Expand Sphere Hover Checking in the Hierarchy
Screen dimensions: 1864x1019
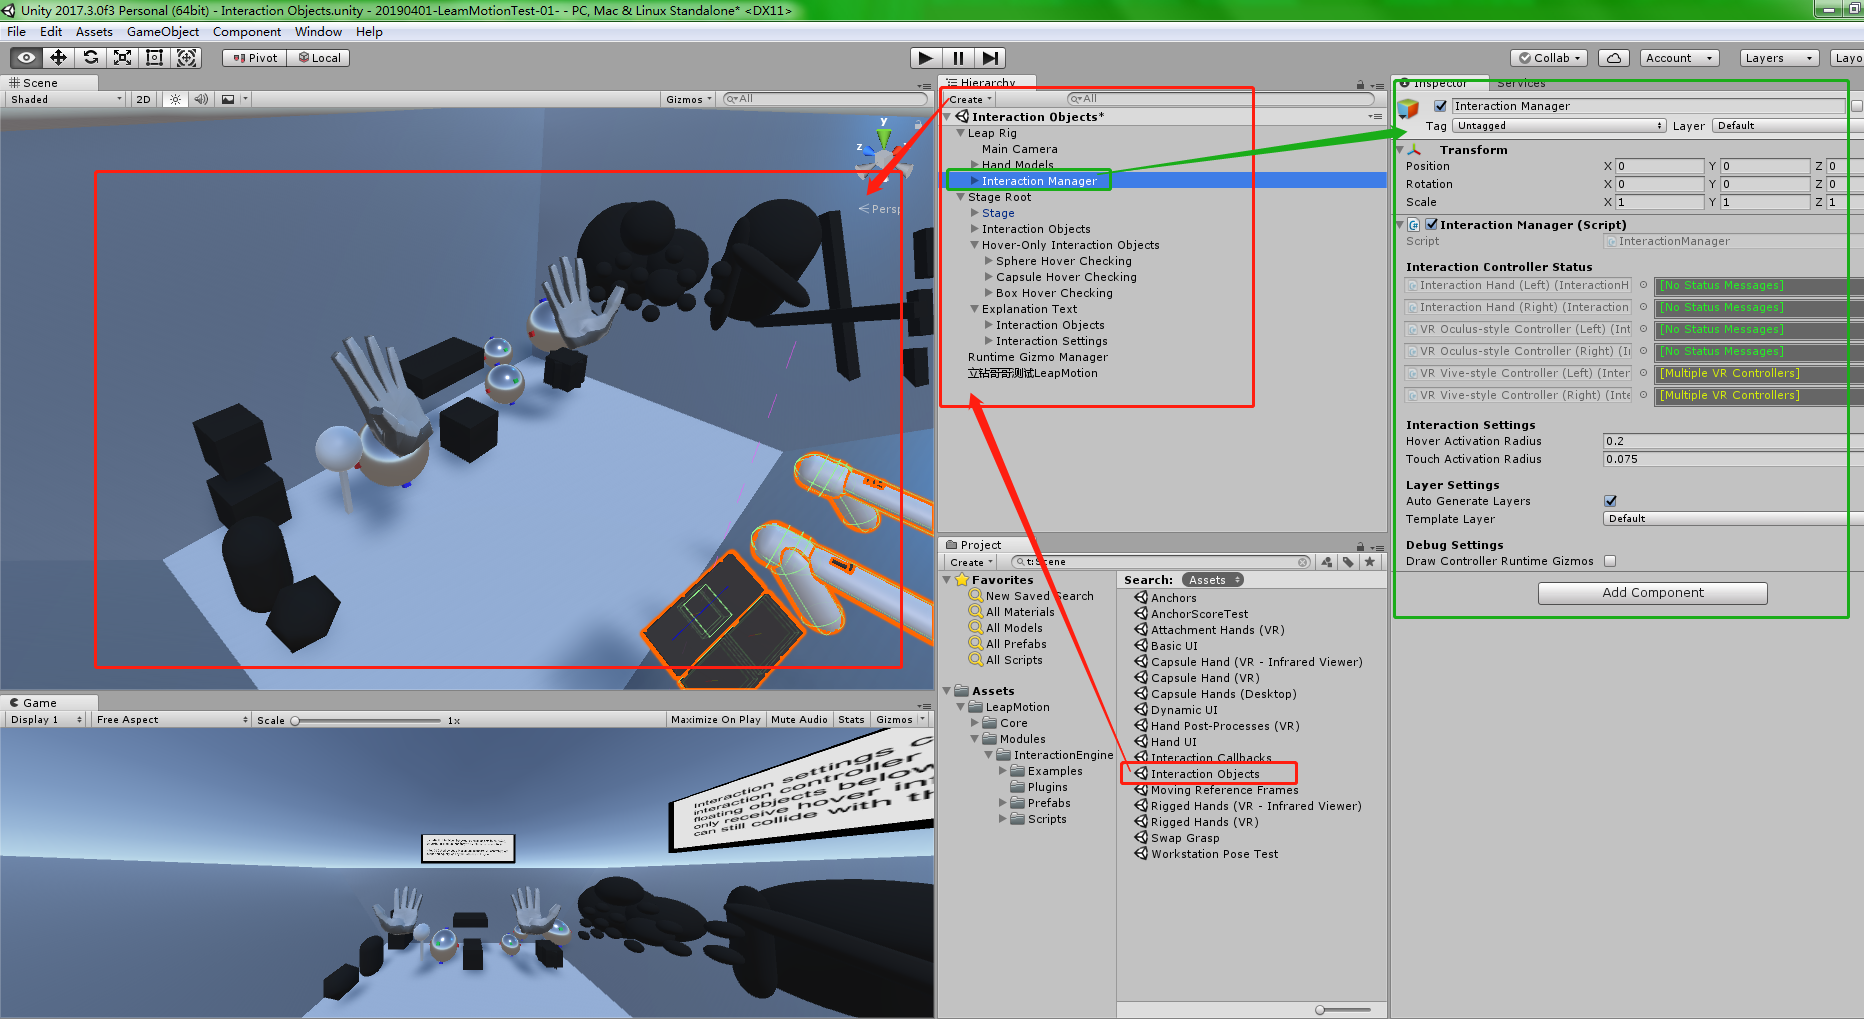[x=986, y=260]
